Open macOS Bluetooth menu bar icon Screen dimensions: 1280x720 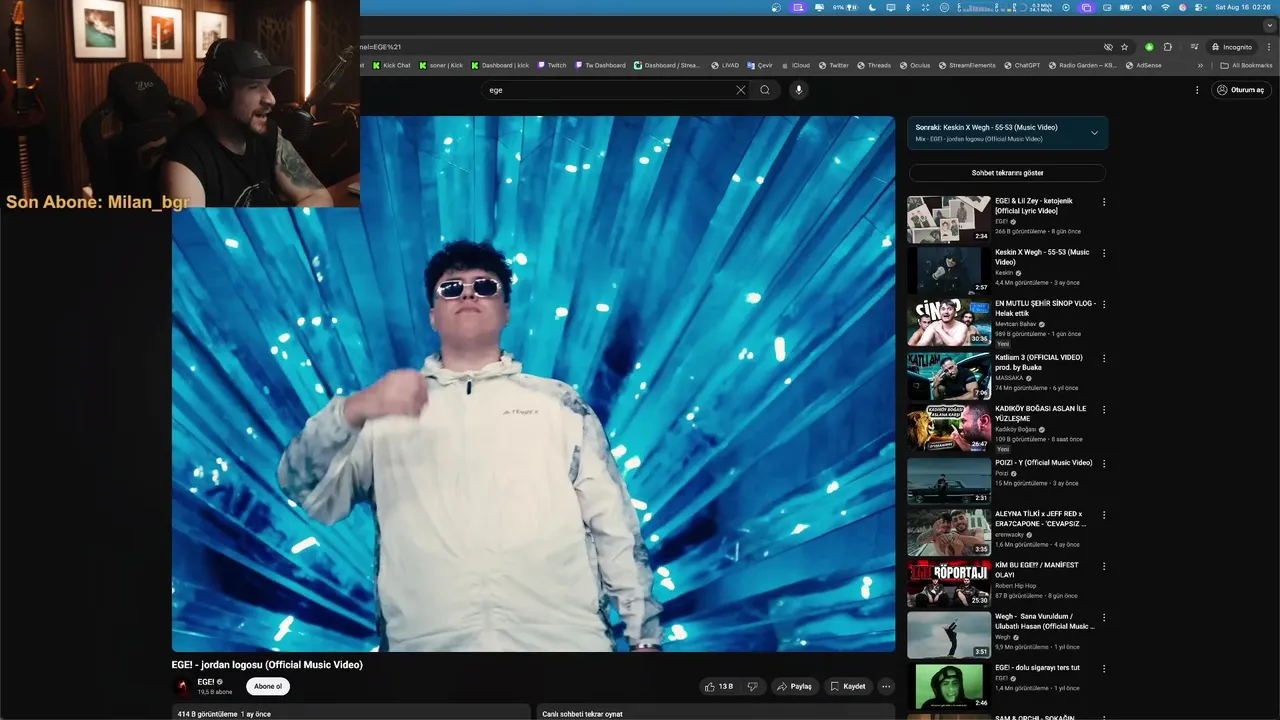click(x=907, y=7)
